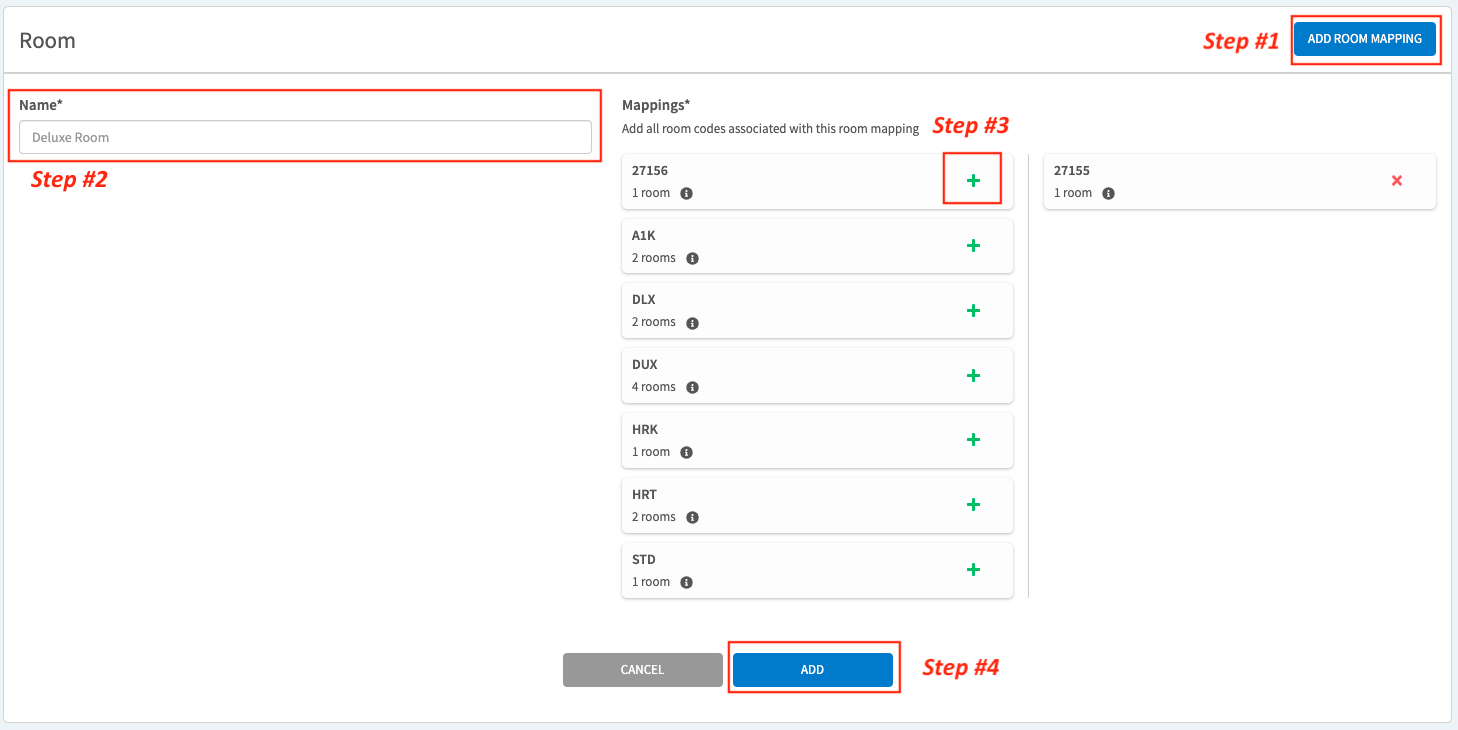Click the Add Room Mapping button
This screenshot has width=1458, height=730.
[x=1364, y=39]
